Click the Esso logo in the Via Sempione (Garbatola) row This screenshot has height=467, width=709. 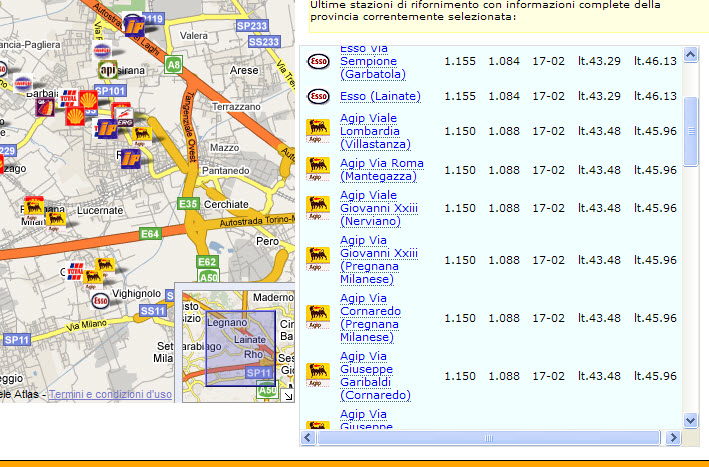click(318, 61)
